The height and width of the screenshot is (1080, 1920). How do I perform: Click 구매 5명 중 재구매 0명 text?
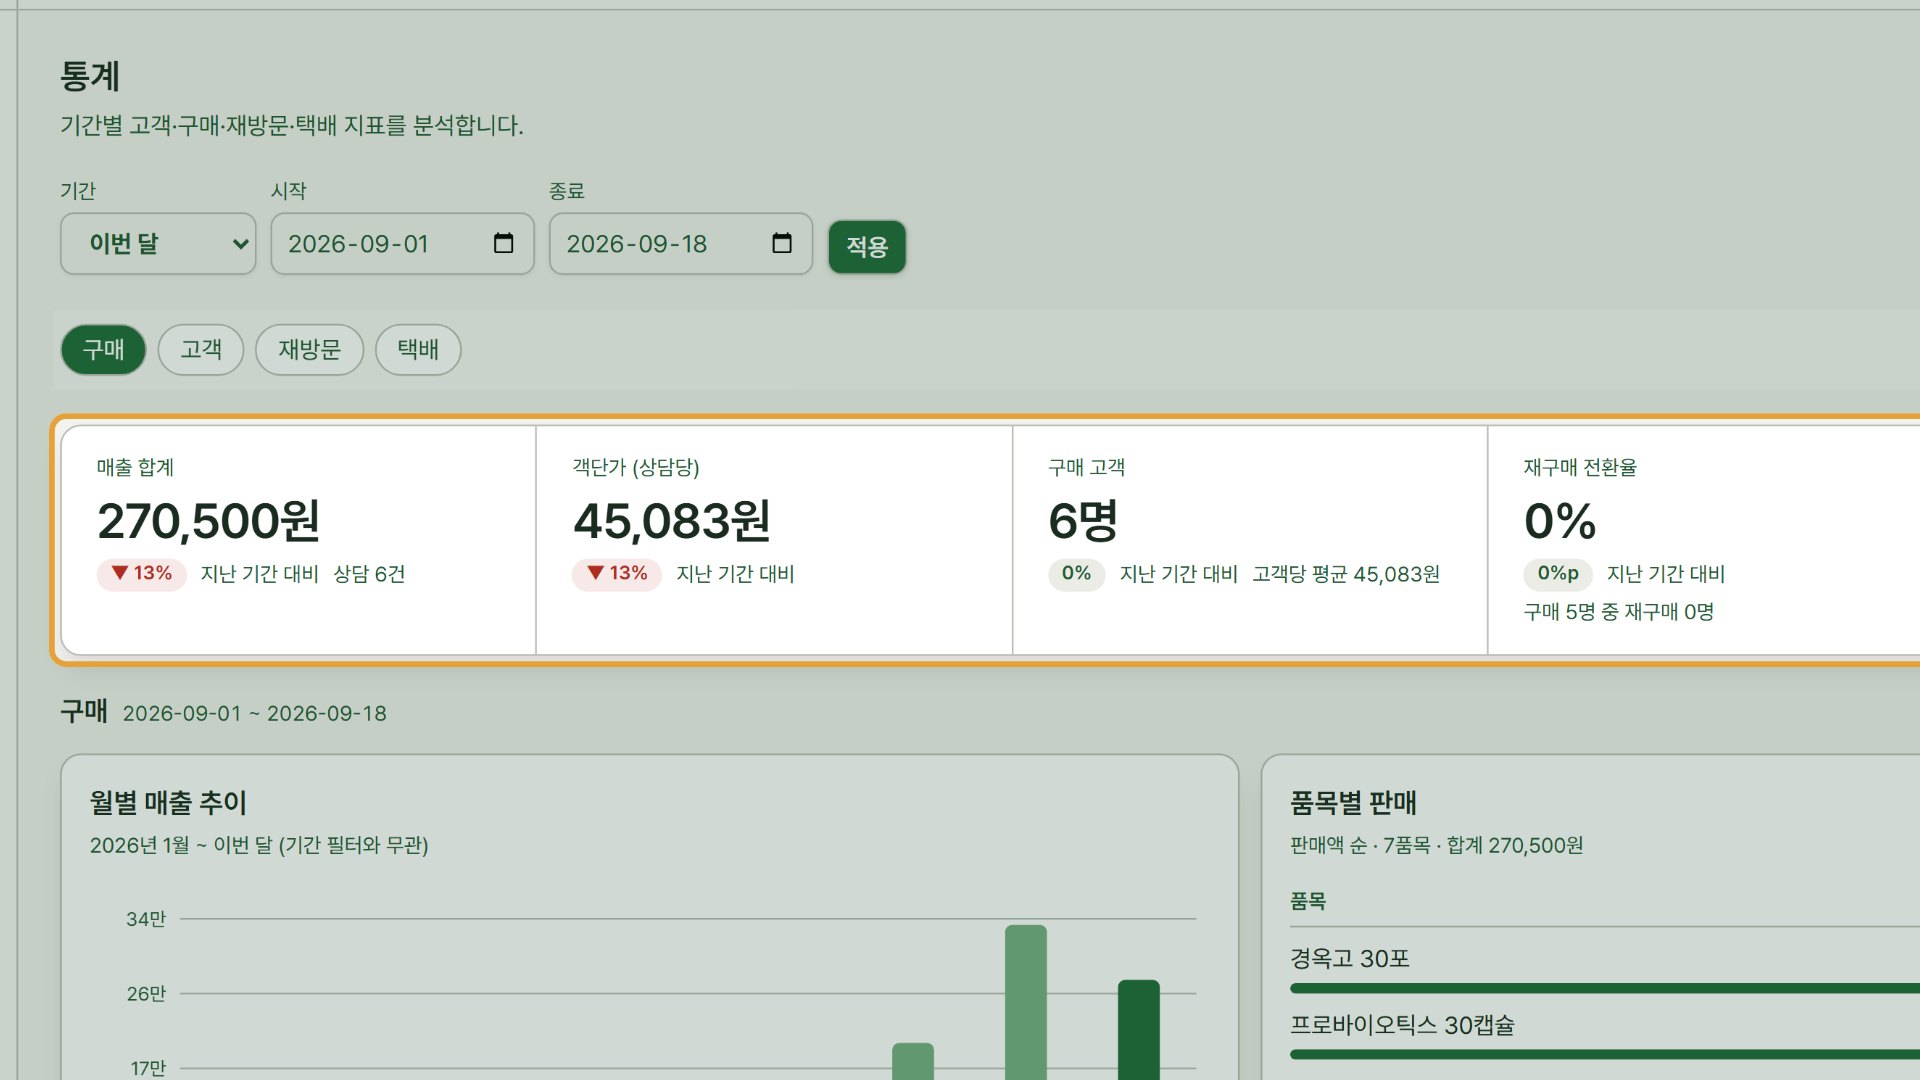(x=1619, y=612)
